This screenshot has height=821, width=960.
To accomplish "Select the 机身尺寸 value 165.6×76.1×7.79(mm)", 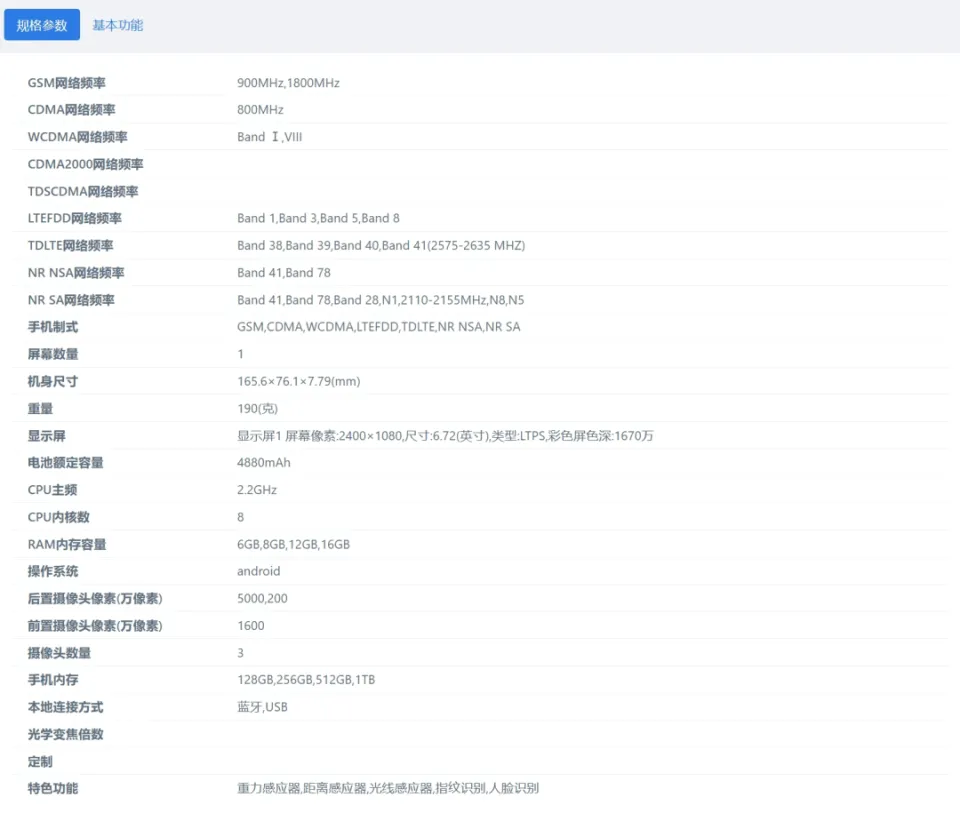I will tap(298, 381).
